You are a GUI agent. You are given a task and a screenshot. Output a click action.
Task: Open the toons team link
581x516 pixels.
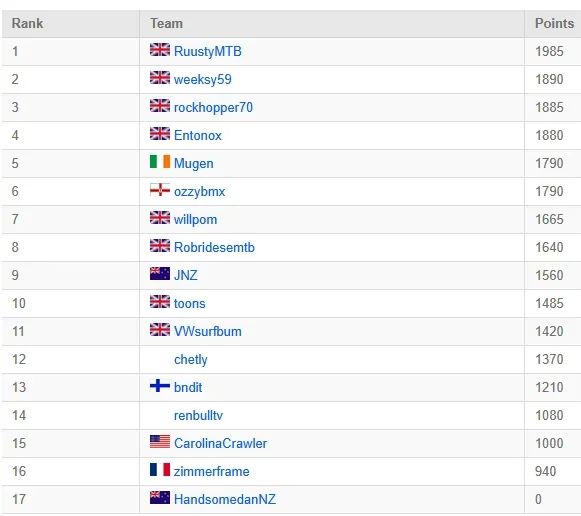tap(190, 303)
